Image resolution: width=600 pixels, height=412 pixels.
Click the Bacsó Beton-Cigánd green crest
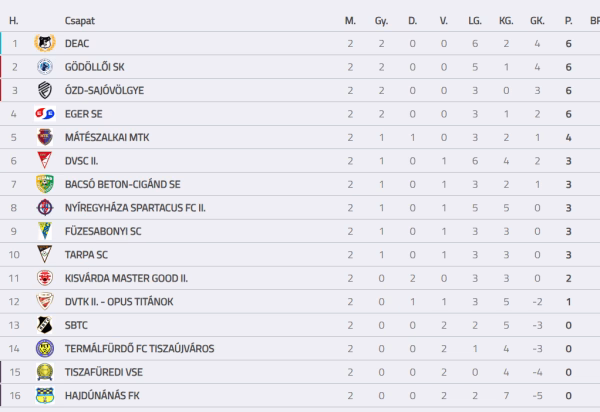click(45, 184)
